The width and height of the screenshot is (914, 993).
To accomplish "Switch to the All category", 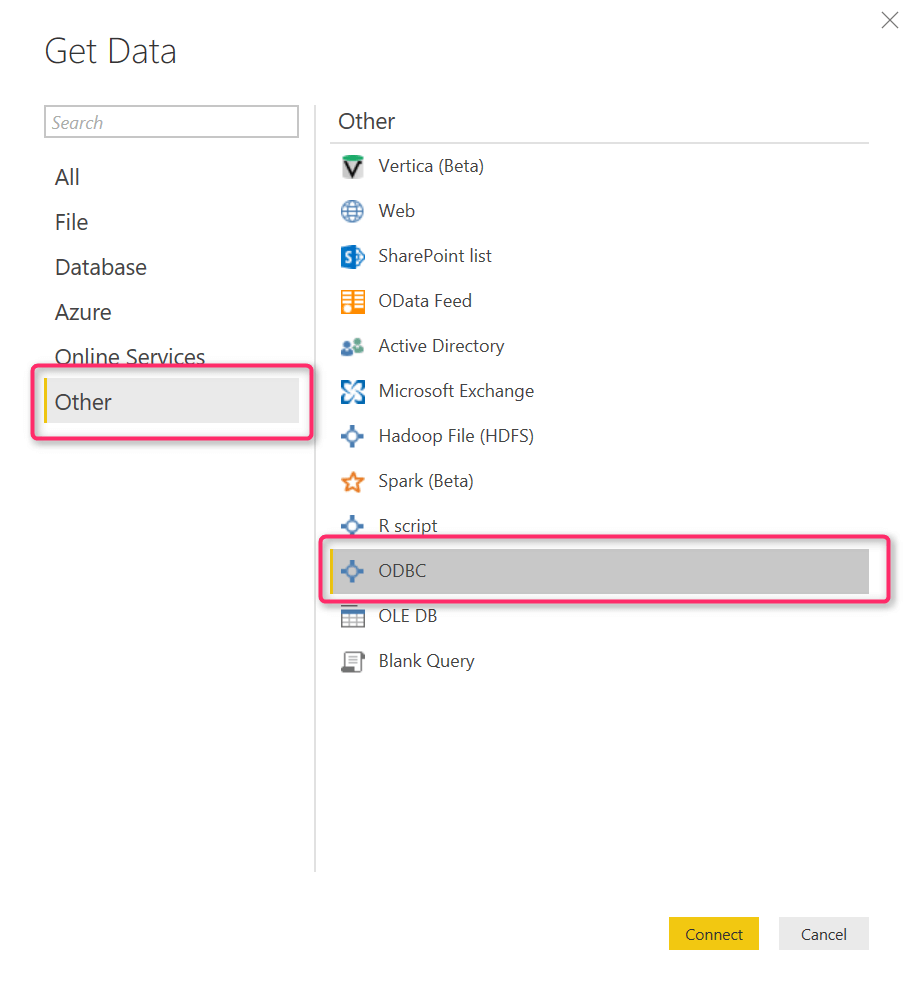I will tap(67, 177).
